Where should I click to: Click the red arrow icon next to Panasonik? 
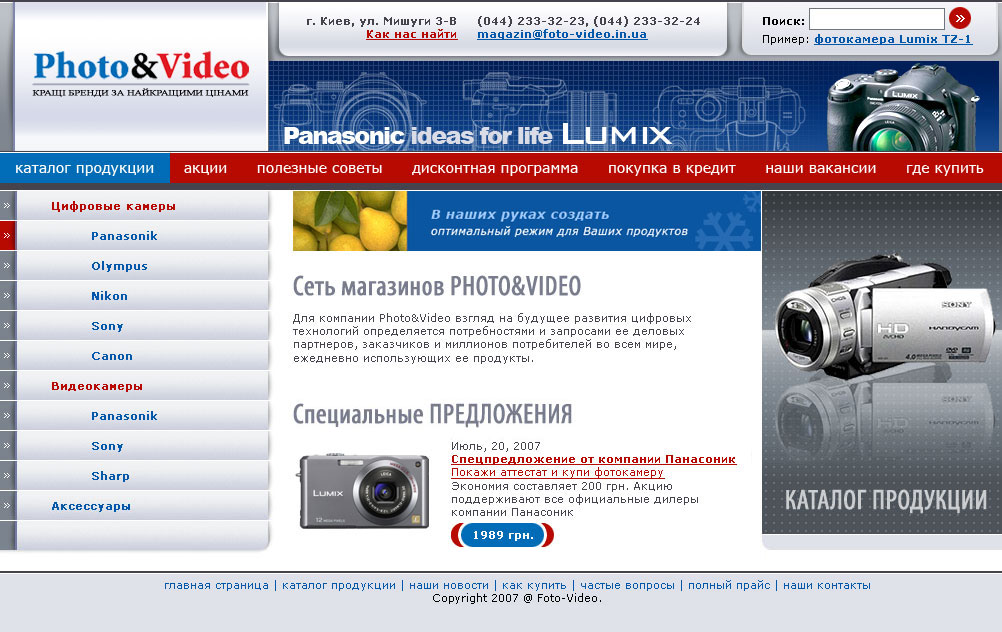click(7, 236)
